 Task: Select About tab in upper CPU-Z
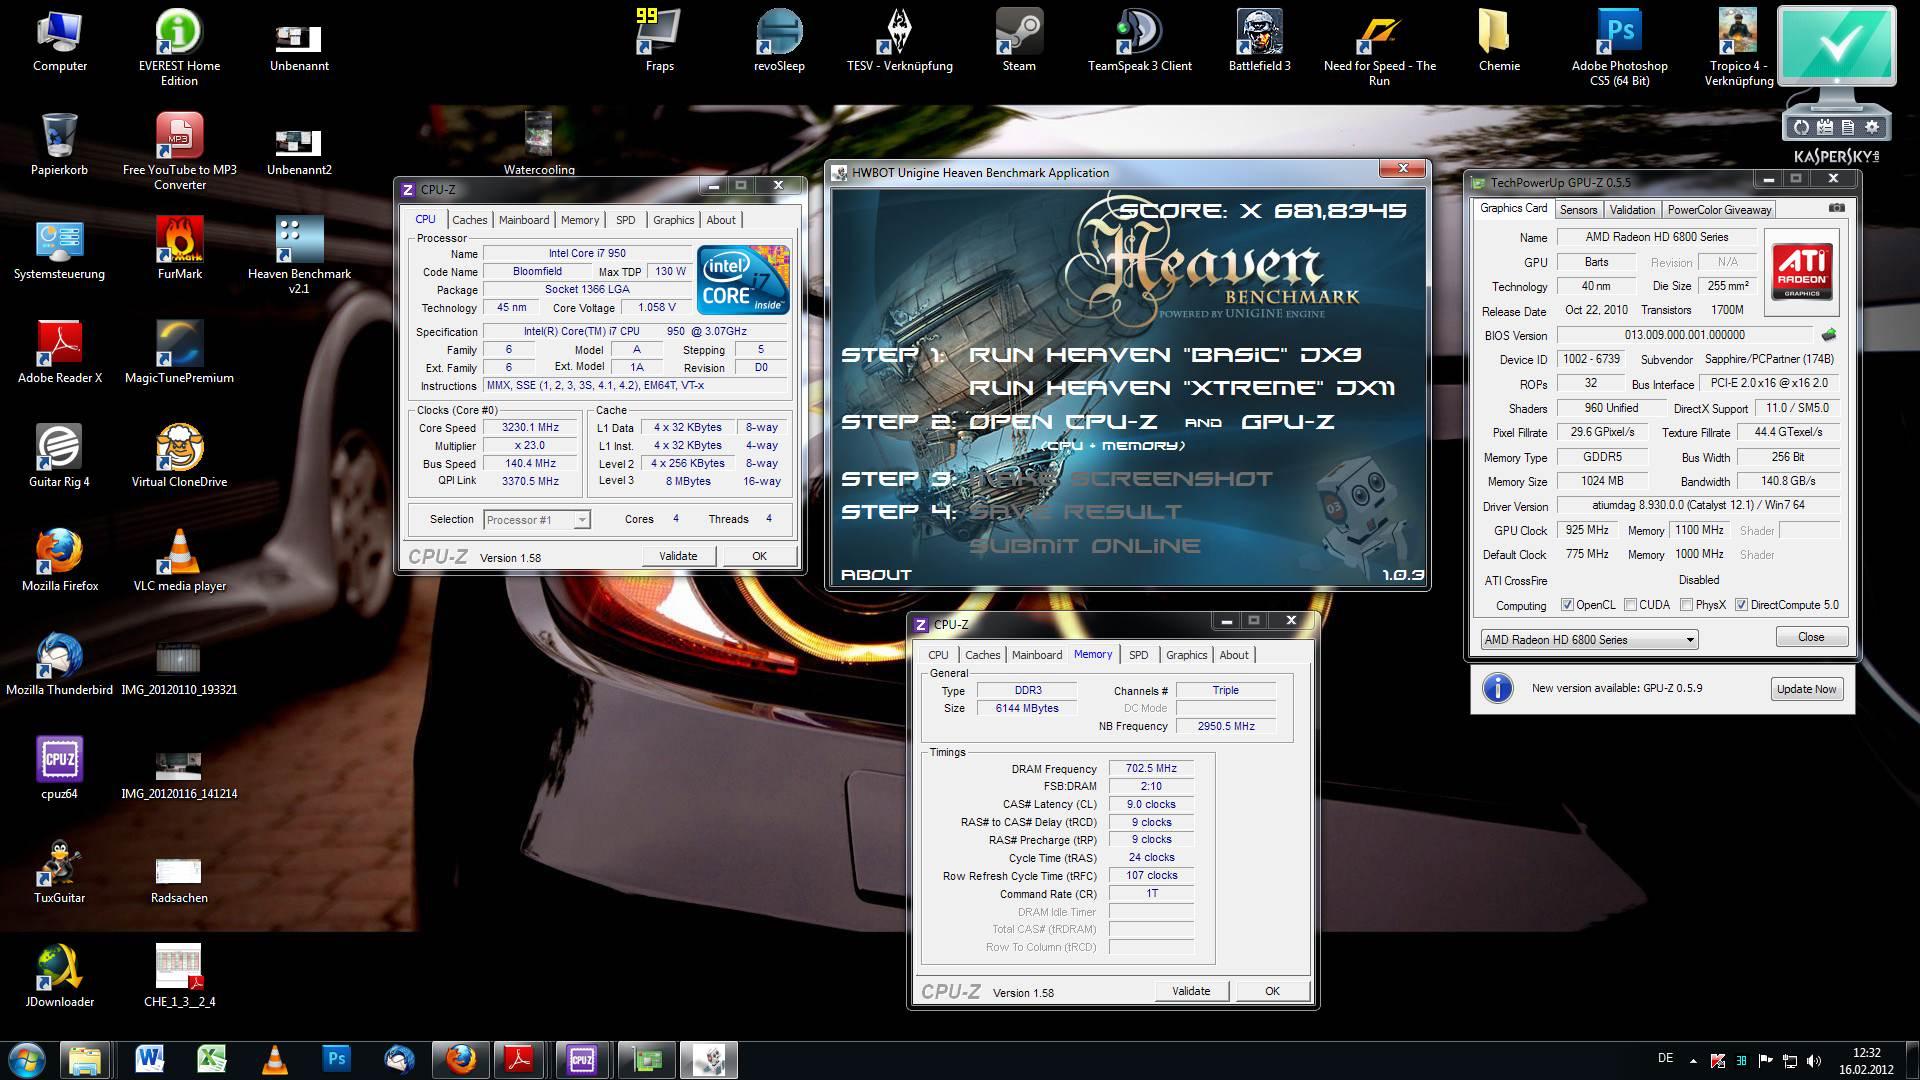720,220
